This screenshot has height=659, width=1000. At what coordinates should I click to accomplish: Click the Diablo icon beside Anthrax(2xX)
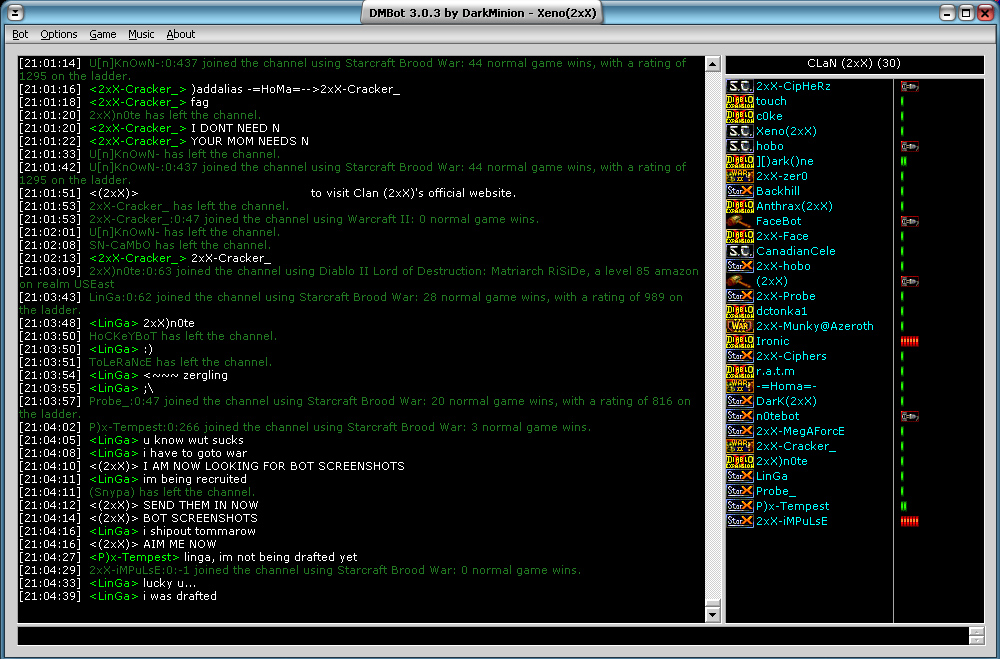tap(740, 206)
